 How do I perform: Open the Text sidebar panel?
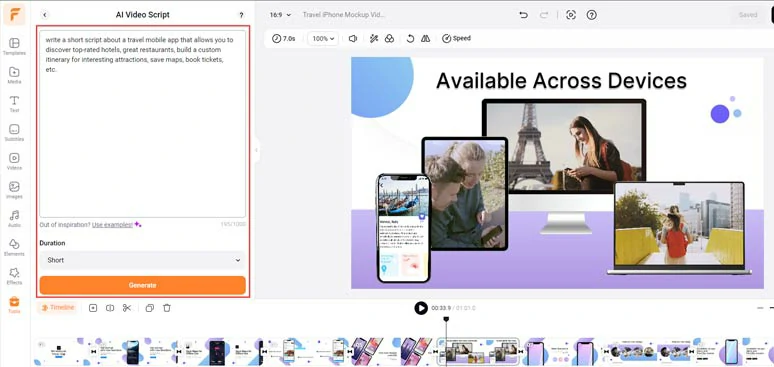point(14,104)
